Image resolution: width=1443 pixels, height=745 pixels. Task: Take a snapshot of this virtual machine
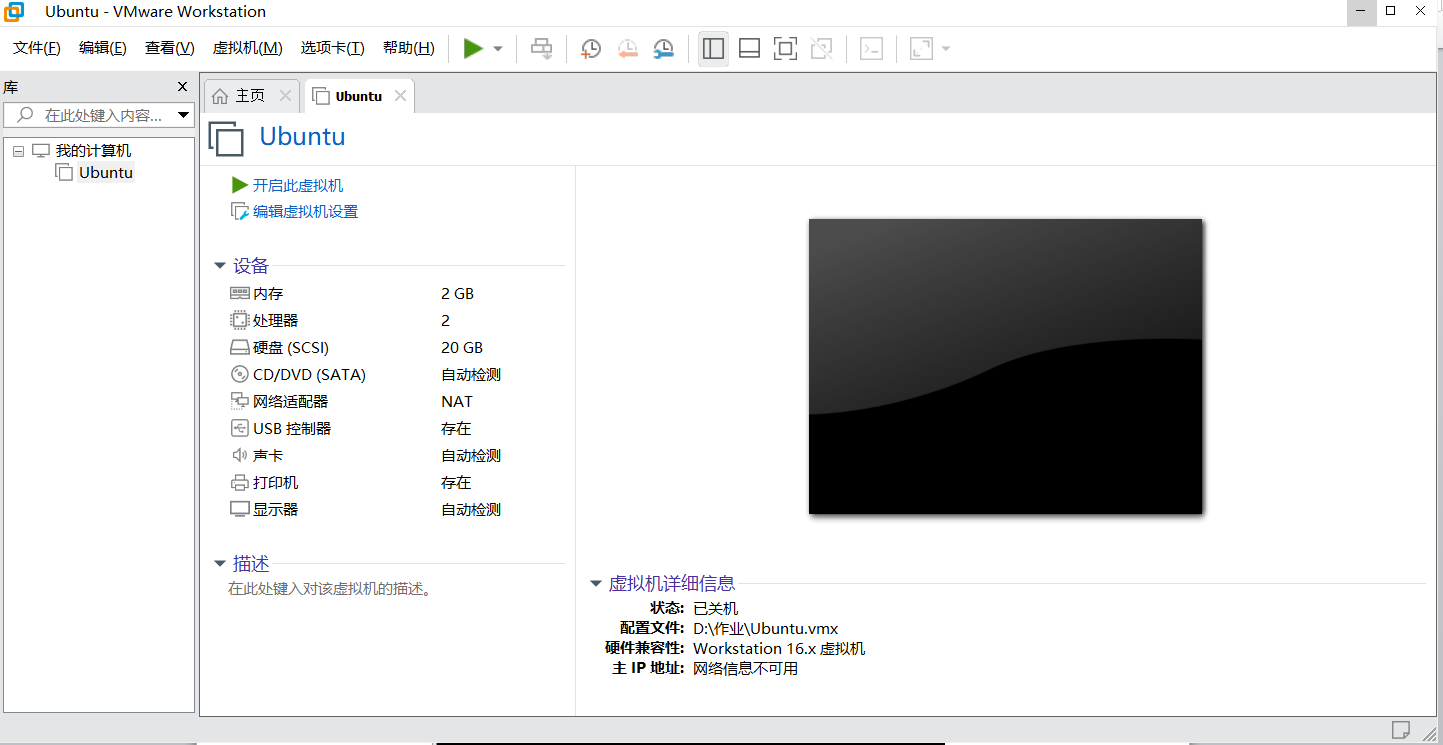[591, 48]
